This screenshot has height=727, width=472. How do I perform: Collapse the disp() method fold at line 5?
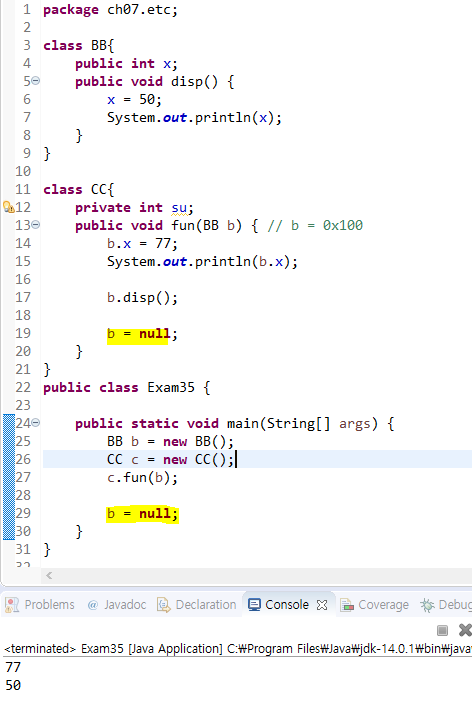[x=36, y=81]
